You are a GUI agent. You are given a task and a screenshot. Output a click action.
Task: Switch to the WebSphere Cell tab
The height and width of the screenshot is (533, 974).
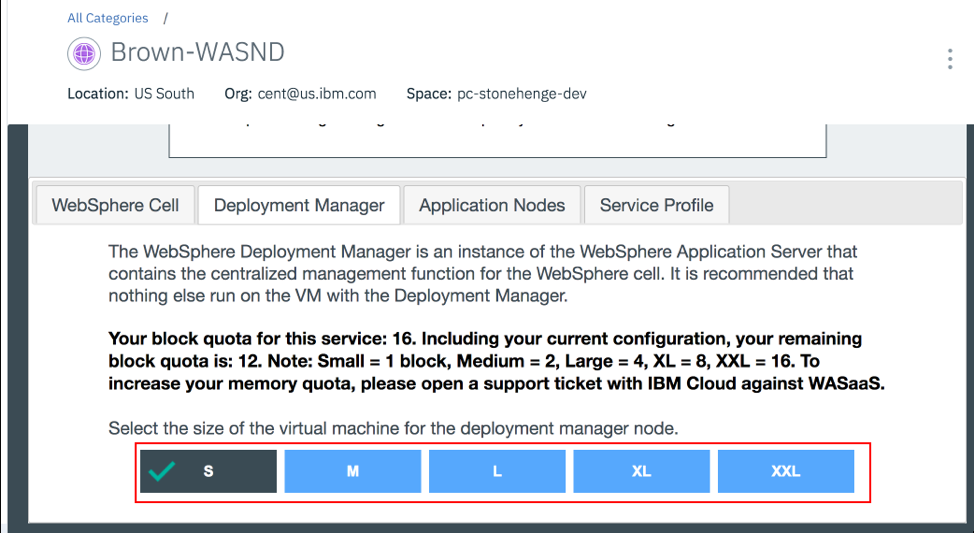click(115, 205)
